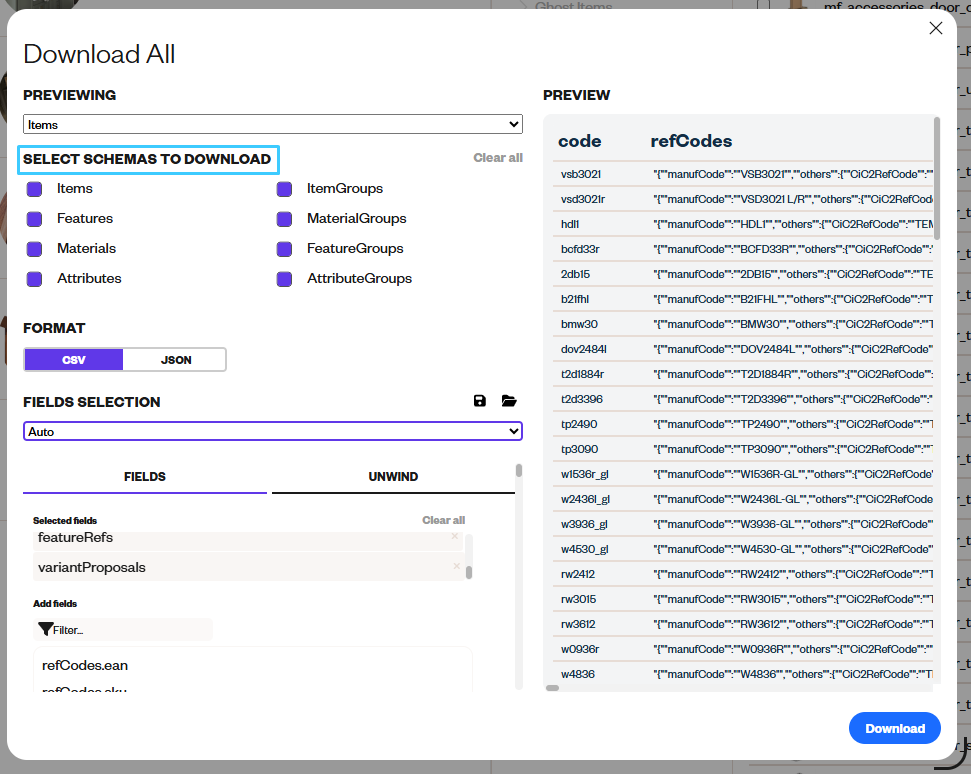Select the w3936_gl code cell
This screenshot has height=774, width=971.
coord(584,524)
